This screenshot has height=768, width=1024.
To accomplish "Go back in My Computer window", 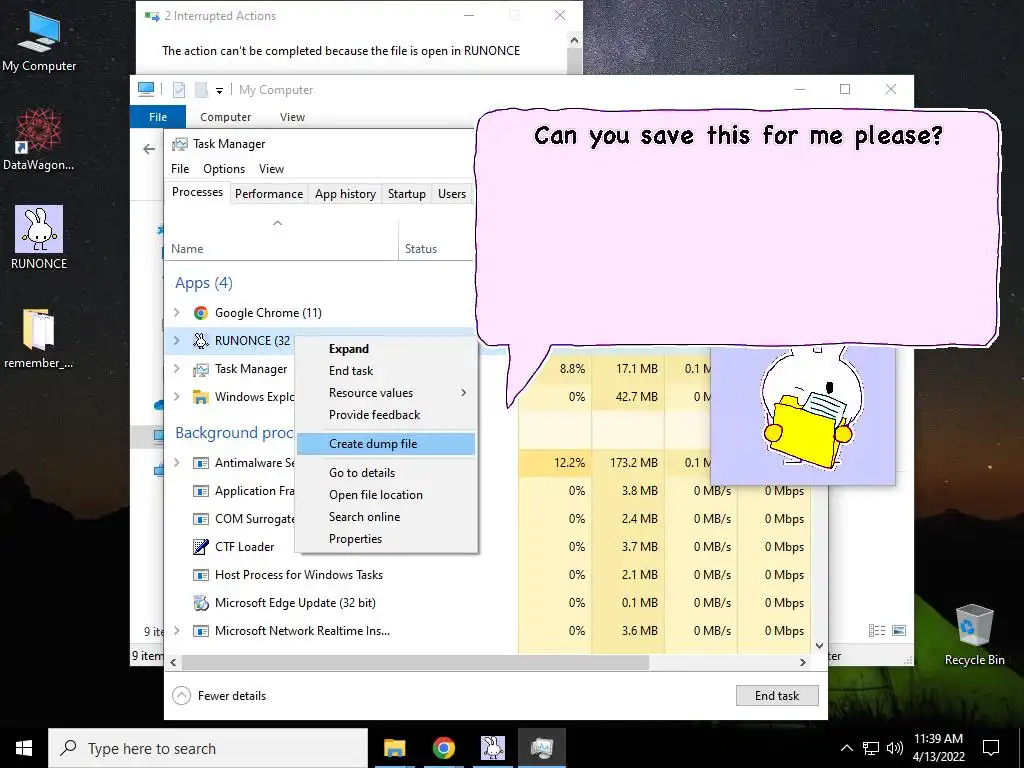I will pos(150,150).
